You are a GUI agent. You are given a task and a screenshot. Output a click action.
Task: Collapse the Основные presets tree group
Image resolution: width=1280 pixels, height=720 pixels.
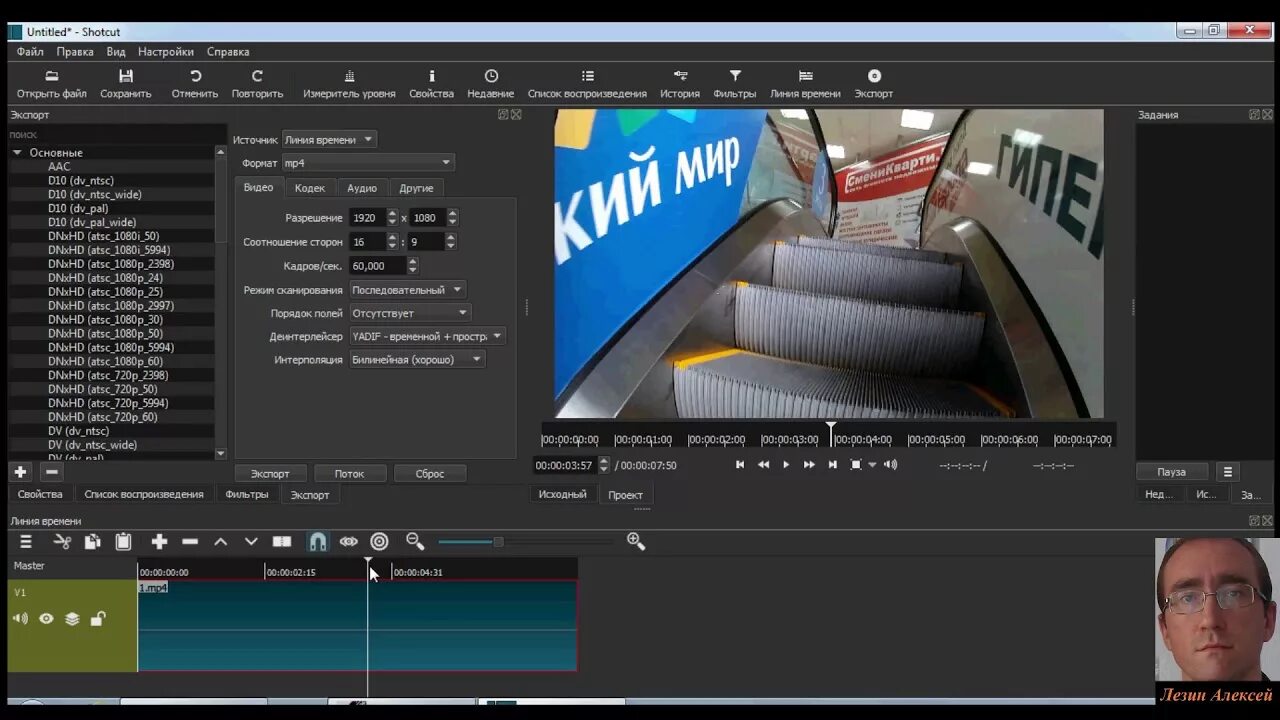tap(17, 153)
